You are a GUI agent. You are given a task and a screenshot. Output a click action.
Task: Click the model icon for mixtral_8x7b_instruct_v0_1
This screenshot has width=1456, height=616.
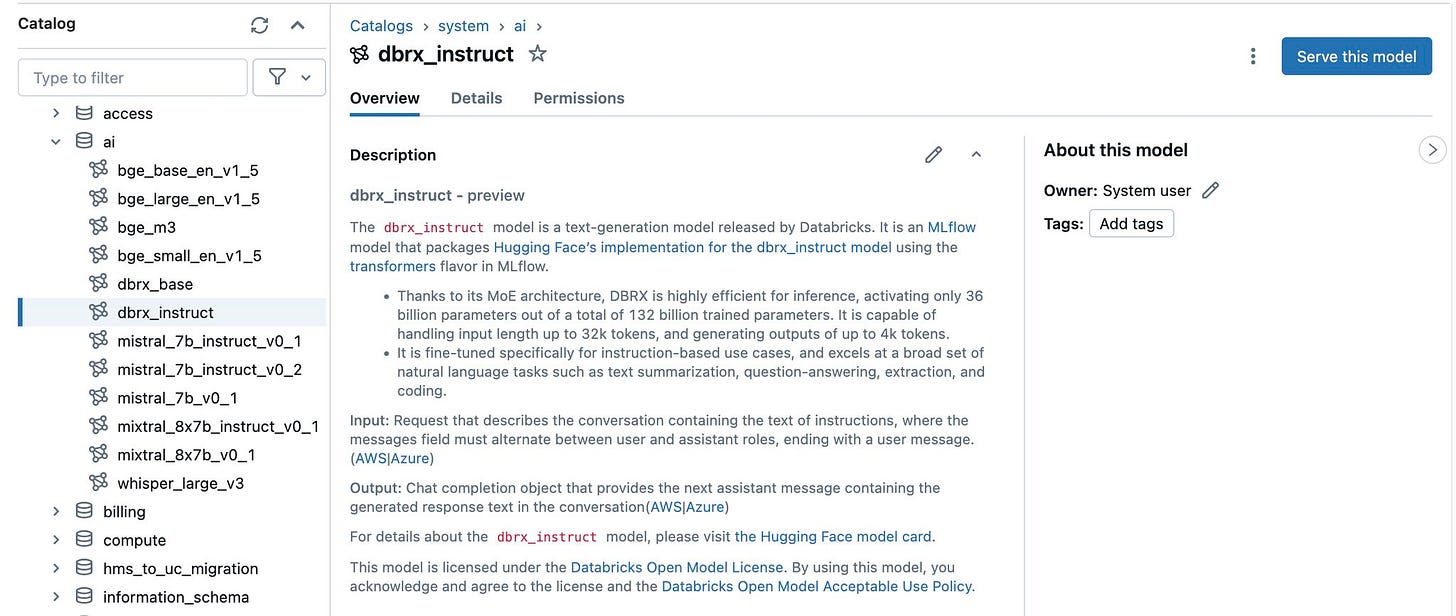pyautogui.click(x=98, y=426)
